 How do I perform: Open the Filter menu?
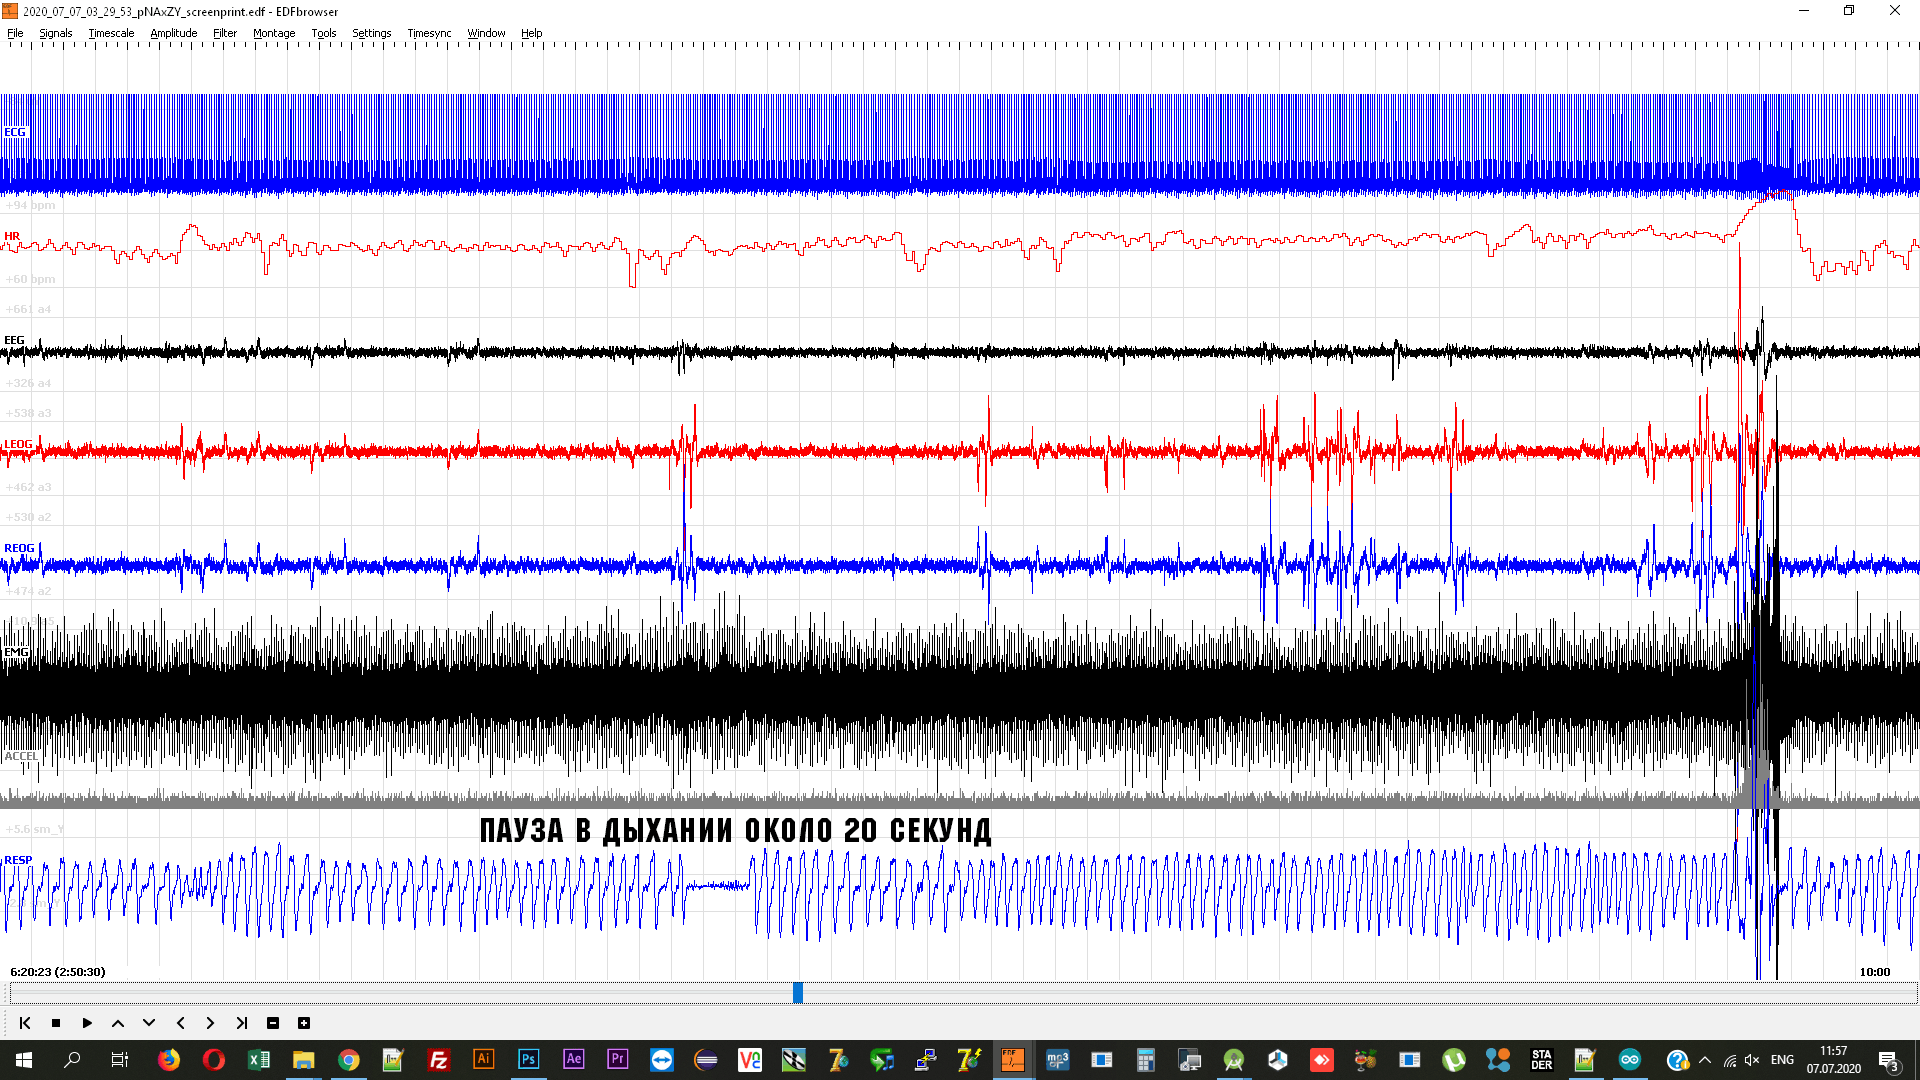[x=225, y=33]
